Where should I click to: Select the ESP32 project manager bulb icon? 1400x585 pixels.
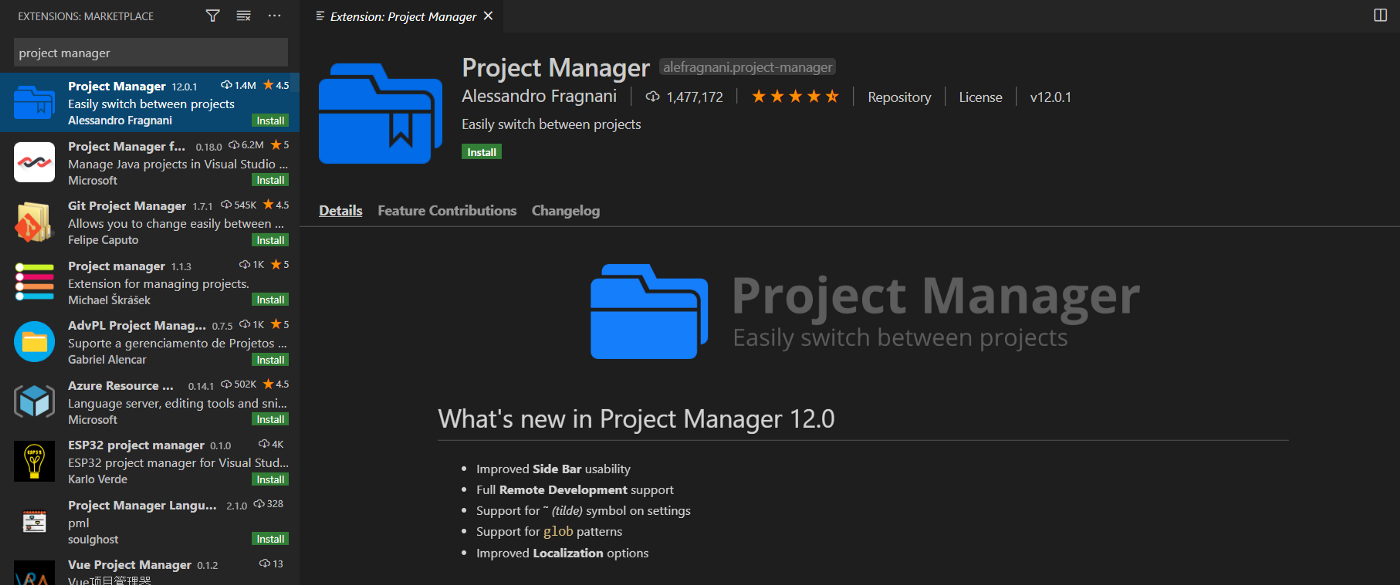point(34,461)
